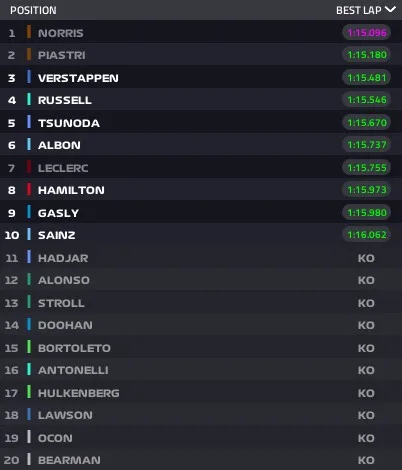The height and width of the screenshot is (470, 402).
Task: Click Norris's orange McLaren team color bar
Action: coord(29,32)
